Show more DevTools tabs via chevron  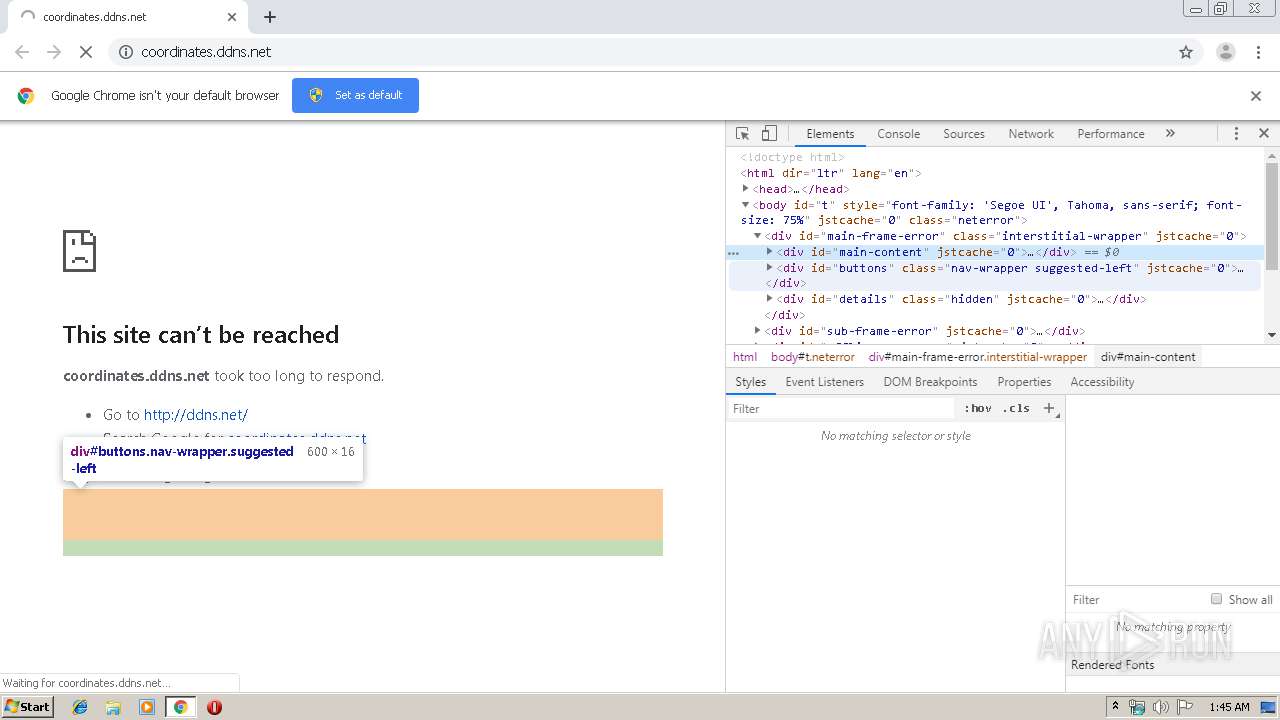click(x=1170, y=133)
